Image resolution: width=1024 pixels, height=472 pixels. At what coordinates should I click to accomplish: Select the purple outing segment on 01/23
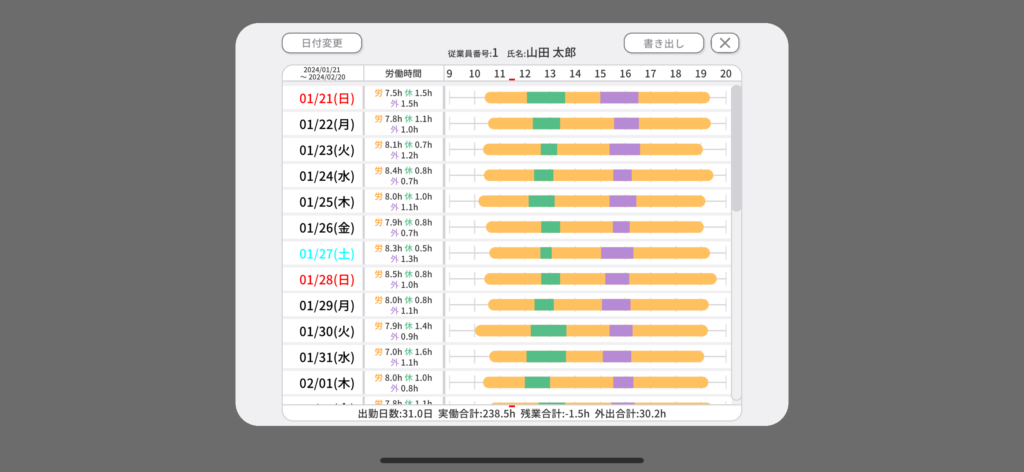[x=624, y=149]
